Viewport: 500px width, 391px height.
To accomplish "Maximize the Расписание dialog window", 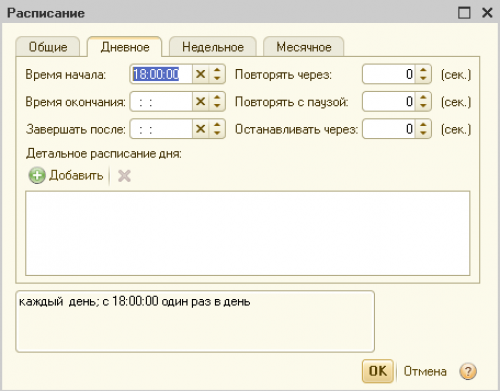I will coord(464,13).
